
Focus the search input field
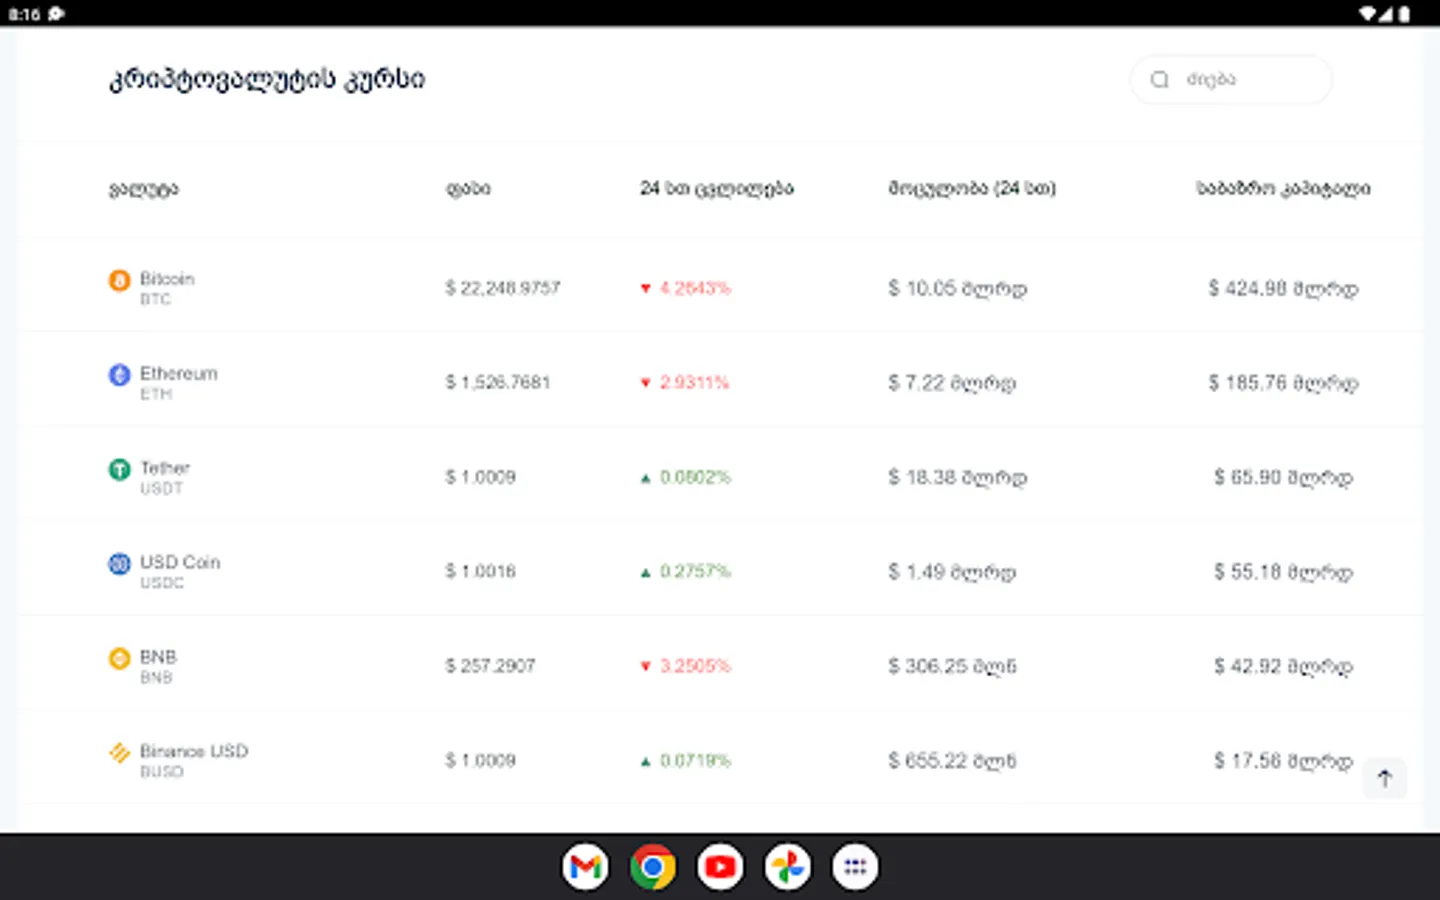click(x=1231, y=79)
